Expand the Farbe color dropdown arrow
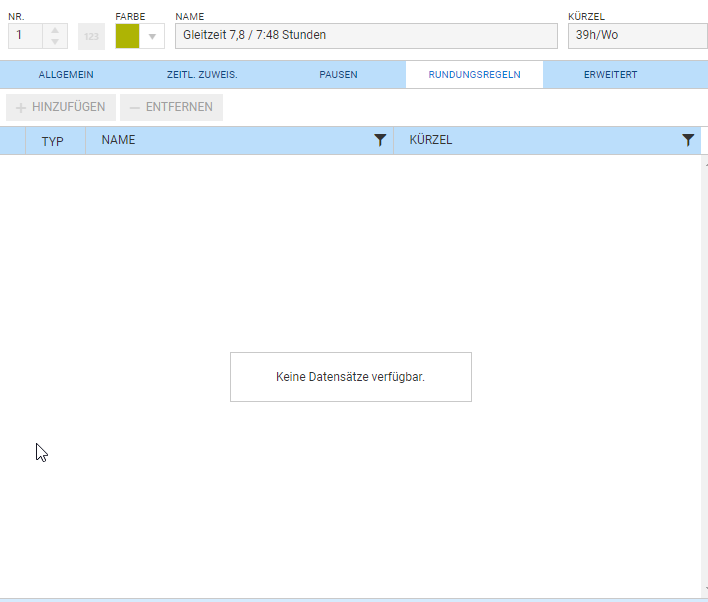 (x=153, y=36)
